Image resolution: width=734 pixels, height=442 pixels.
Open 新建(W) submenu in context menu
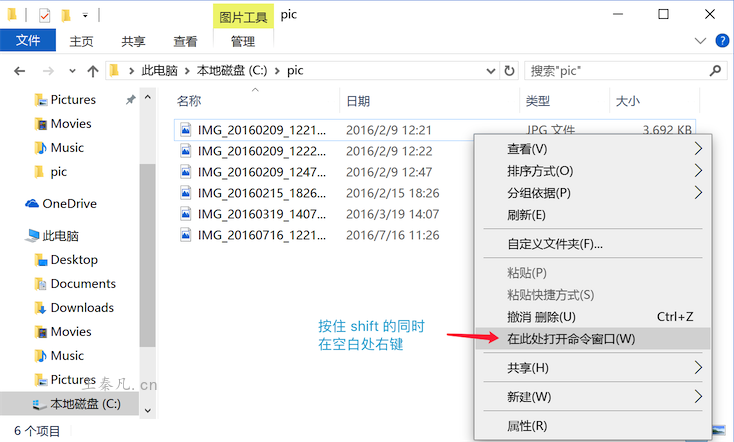593,397
